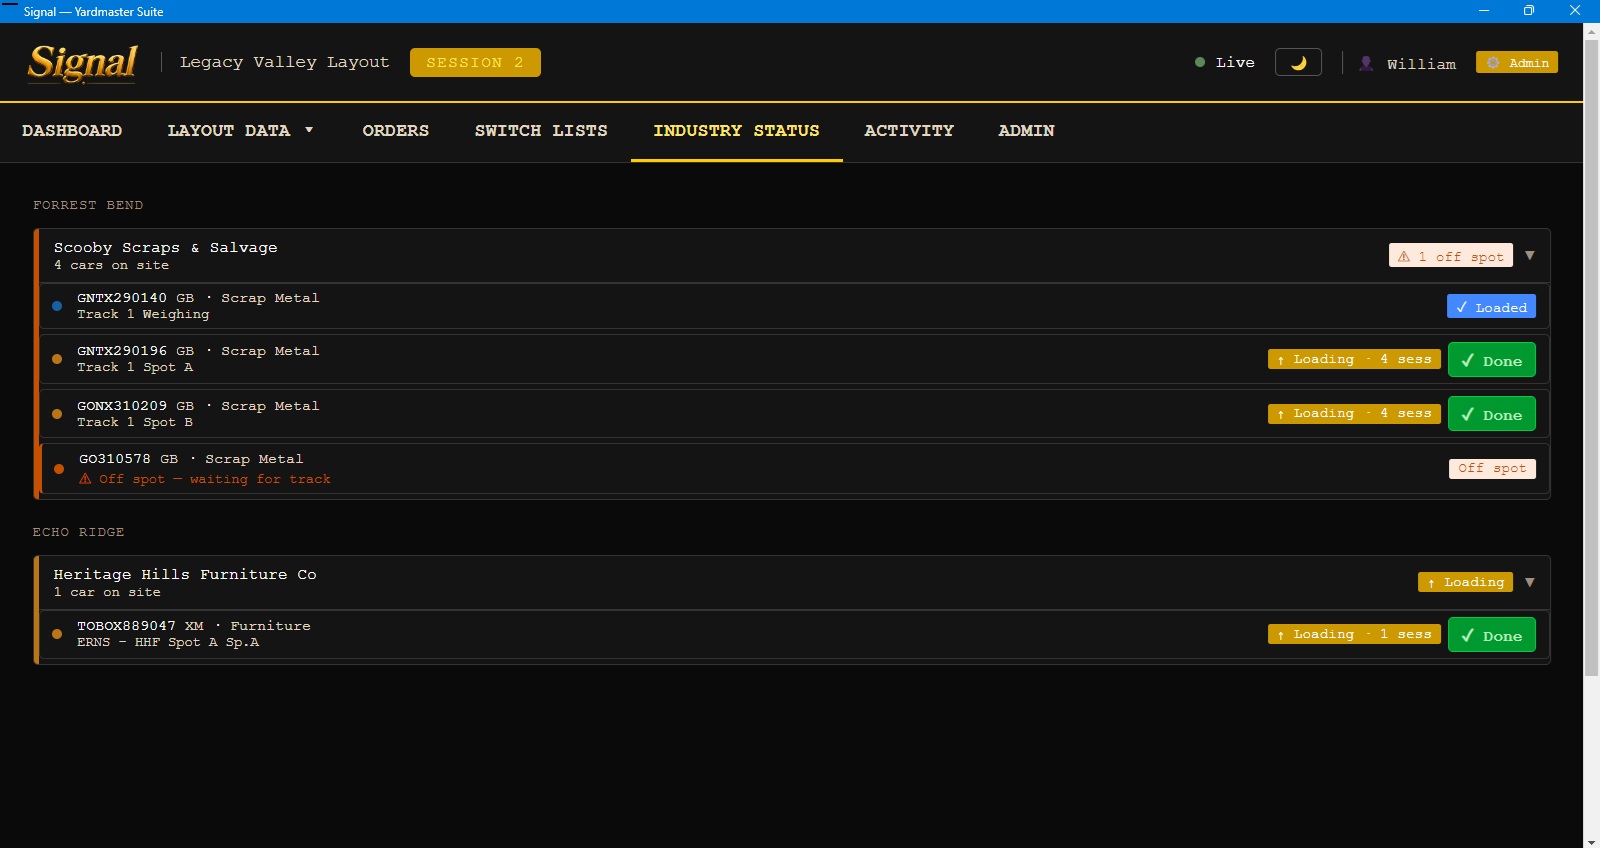Mark GONX310209 as Done

click(x=1491, y=414)
